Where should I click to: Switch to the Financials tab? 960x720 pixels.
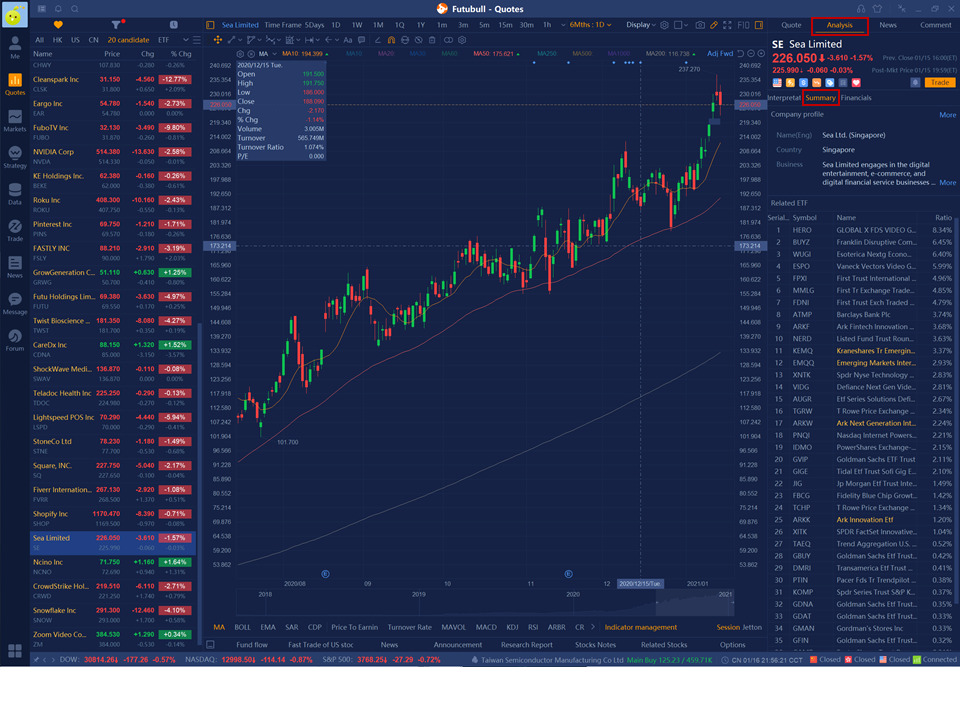pos(856,98)
